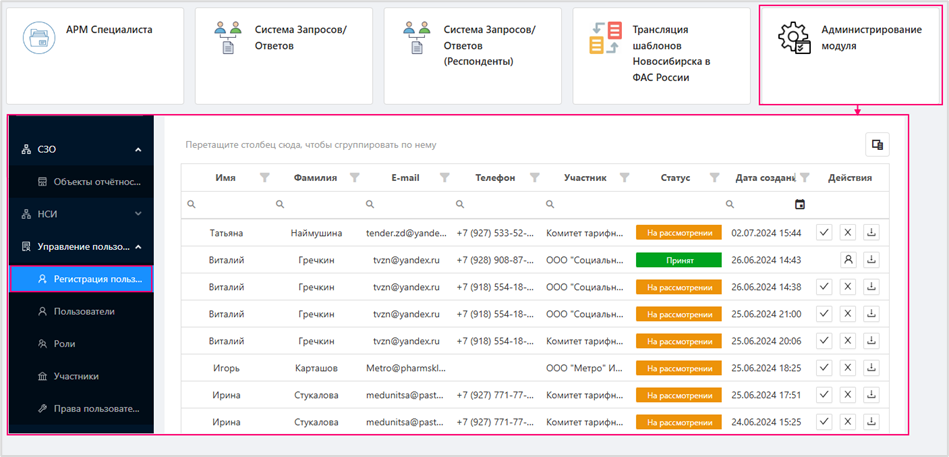The width and height of the screenshot is (949, 457).
Task: Focus the Фамилия search field
Action: pos(315,205)
